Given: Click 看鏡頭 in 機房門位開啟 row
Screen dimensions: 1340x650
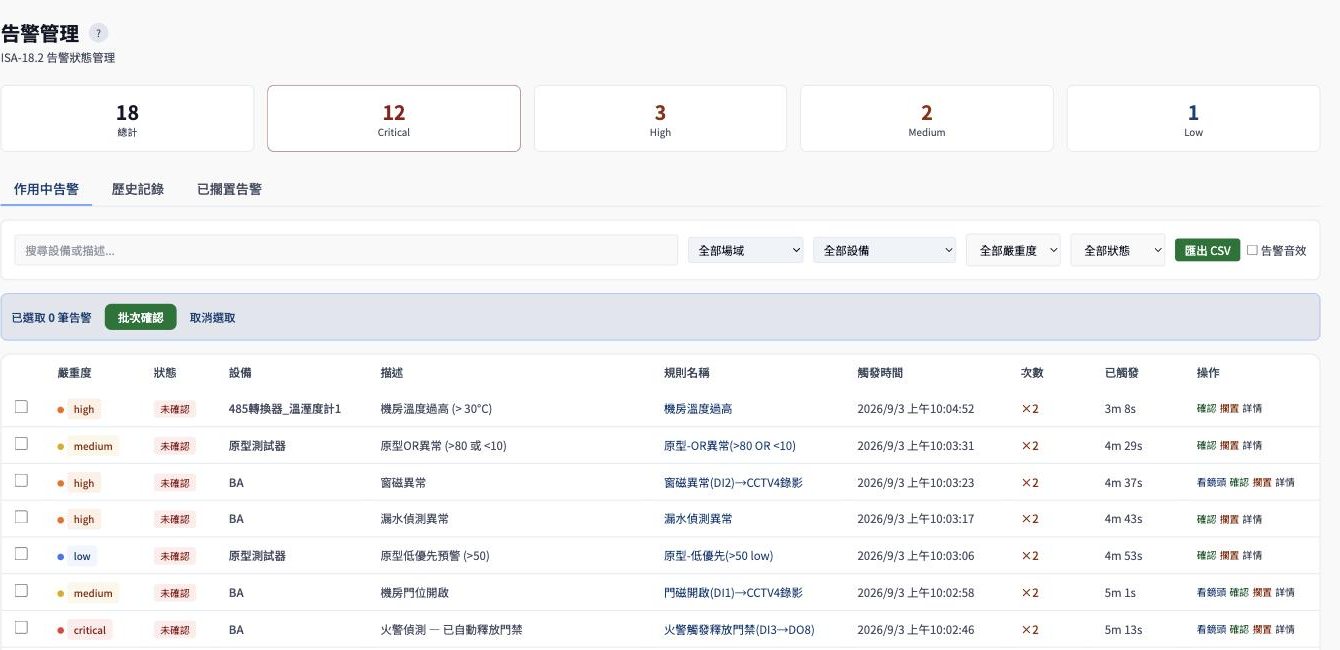Looking at the screenshot, I should coord(1211,593).
